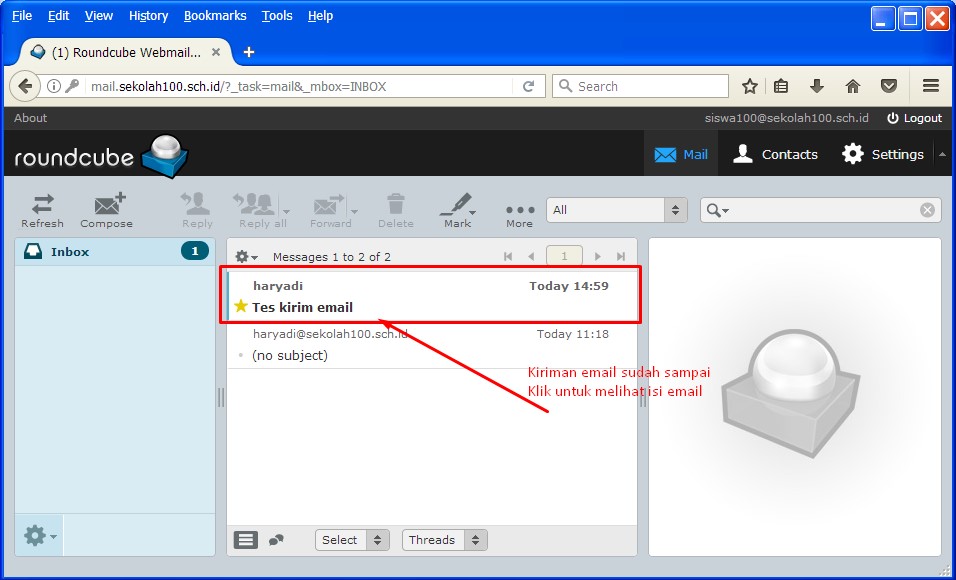This screenshot has width=956, height=580.
Task: Expand the Select dropdown
Action: [352, 540]
